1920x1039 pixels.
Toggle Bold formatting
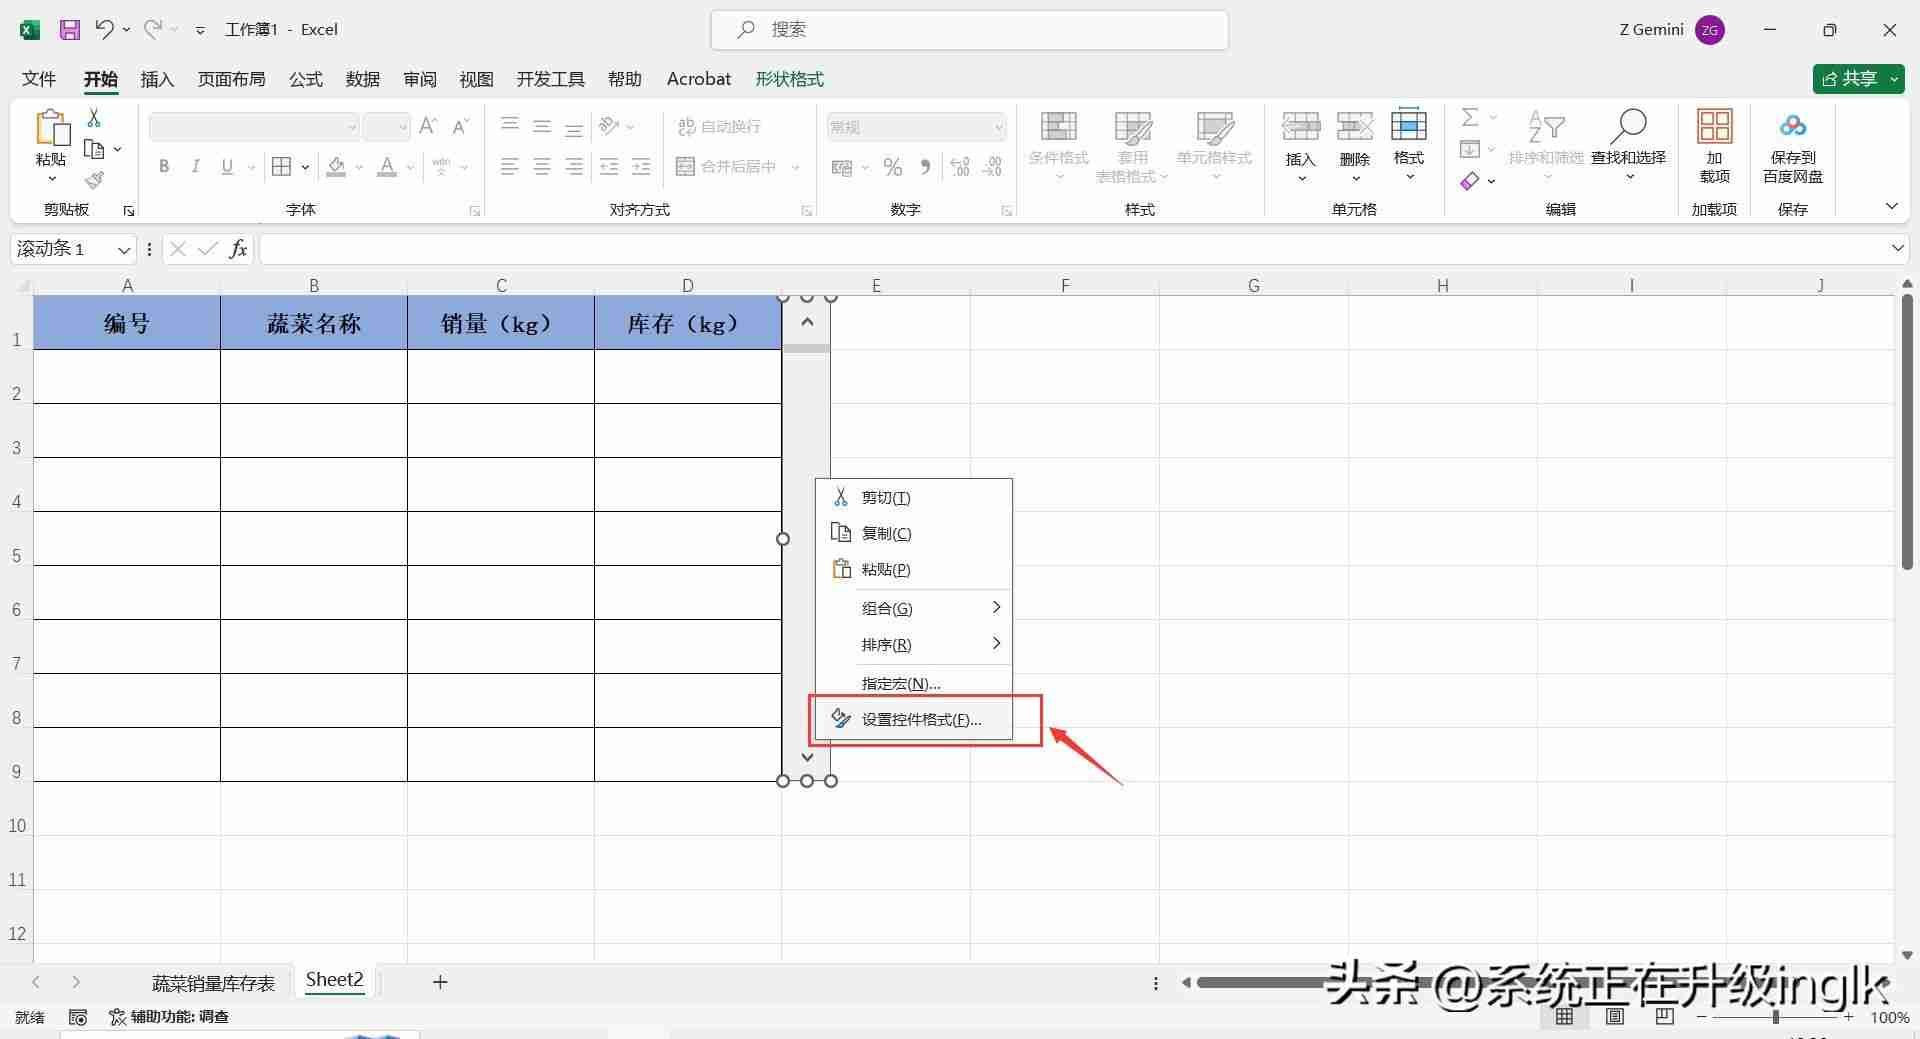(164, 166)
